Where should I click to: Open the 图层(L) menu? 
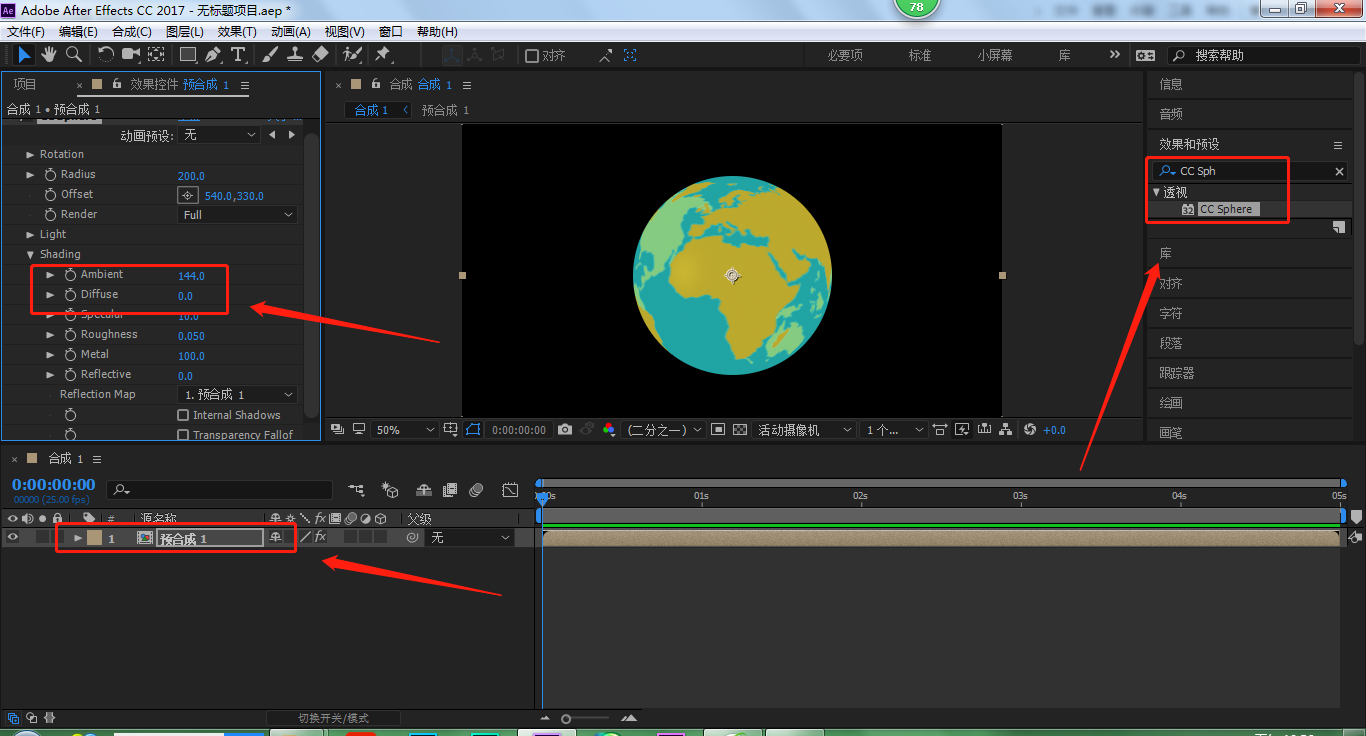(x=185, y=32)
